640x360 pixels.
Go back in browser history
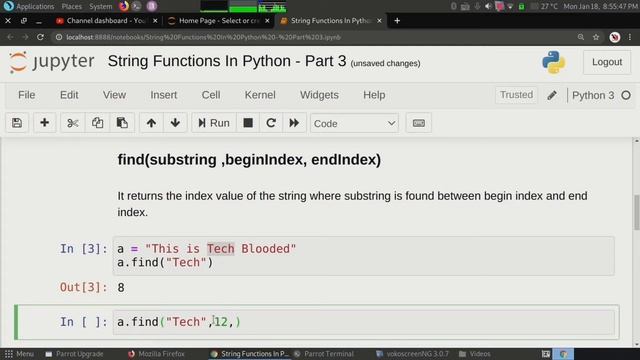[10, 37]
